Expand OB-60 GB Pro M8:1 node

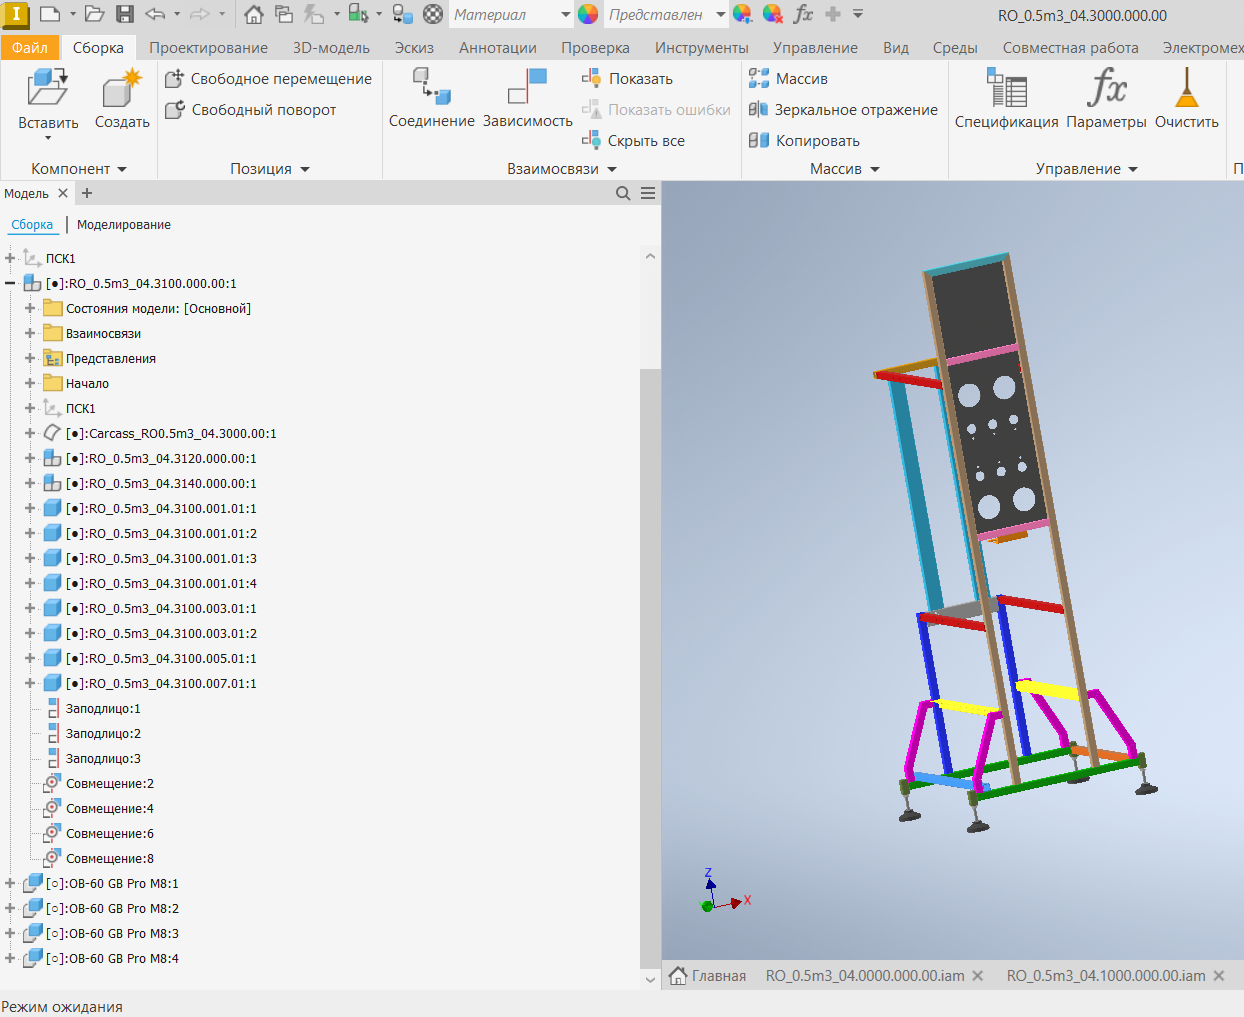click(x=10, y=883)
